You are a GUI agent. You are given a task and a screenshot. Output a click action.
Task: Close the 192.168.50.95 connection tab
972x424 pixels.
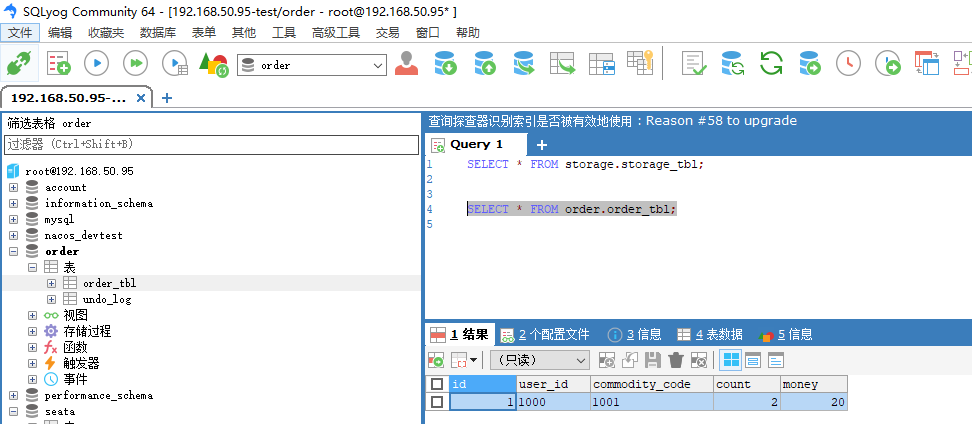click(x=141, y=98)
